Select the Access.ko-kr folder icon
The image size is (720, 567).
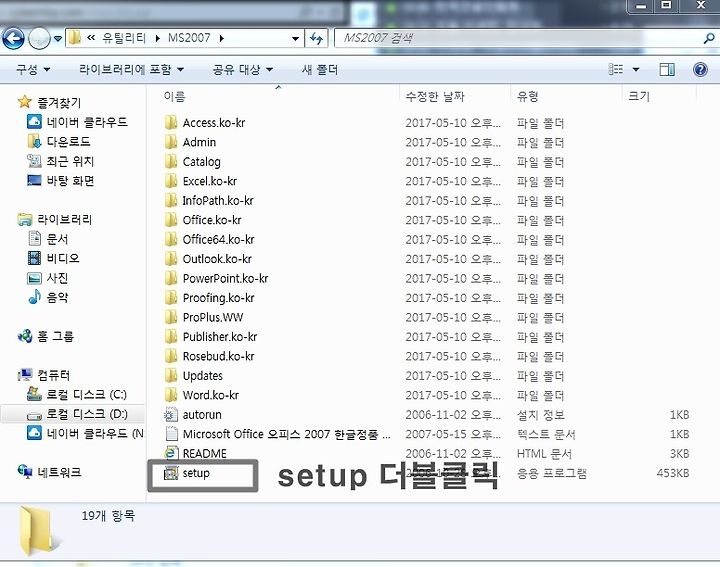(171, 123)
